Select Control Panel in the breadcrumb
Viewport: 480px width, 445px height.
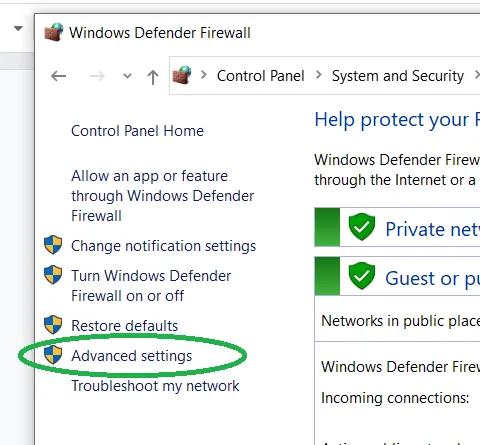[x=261, y=76]
